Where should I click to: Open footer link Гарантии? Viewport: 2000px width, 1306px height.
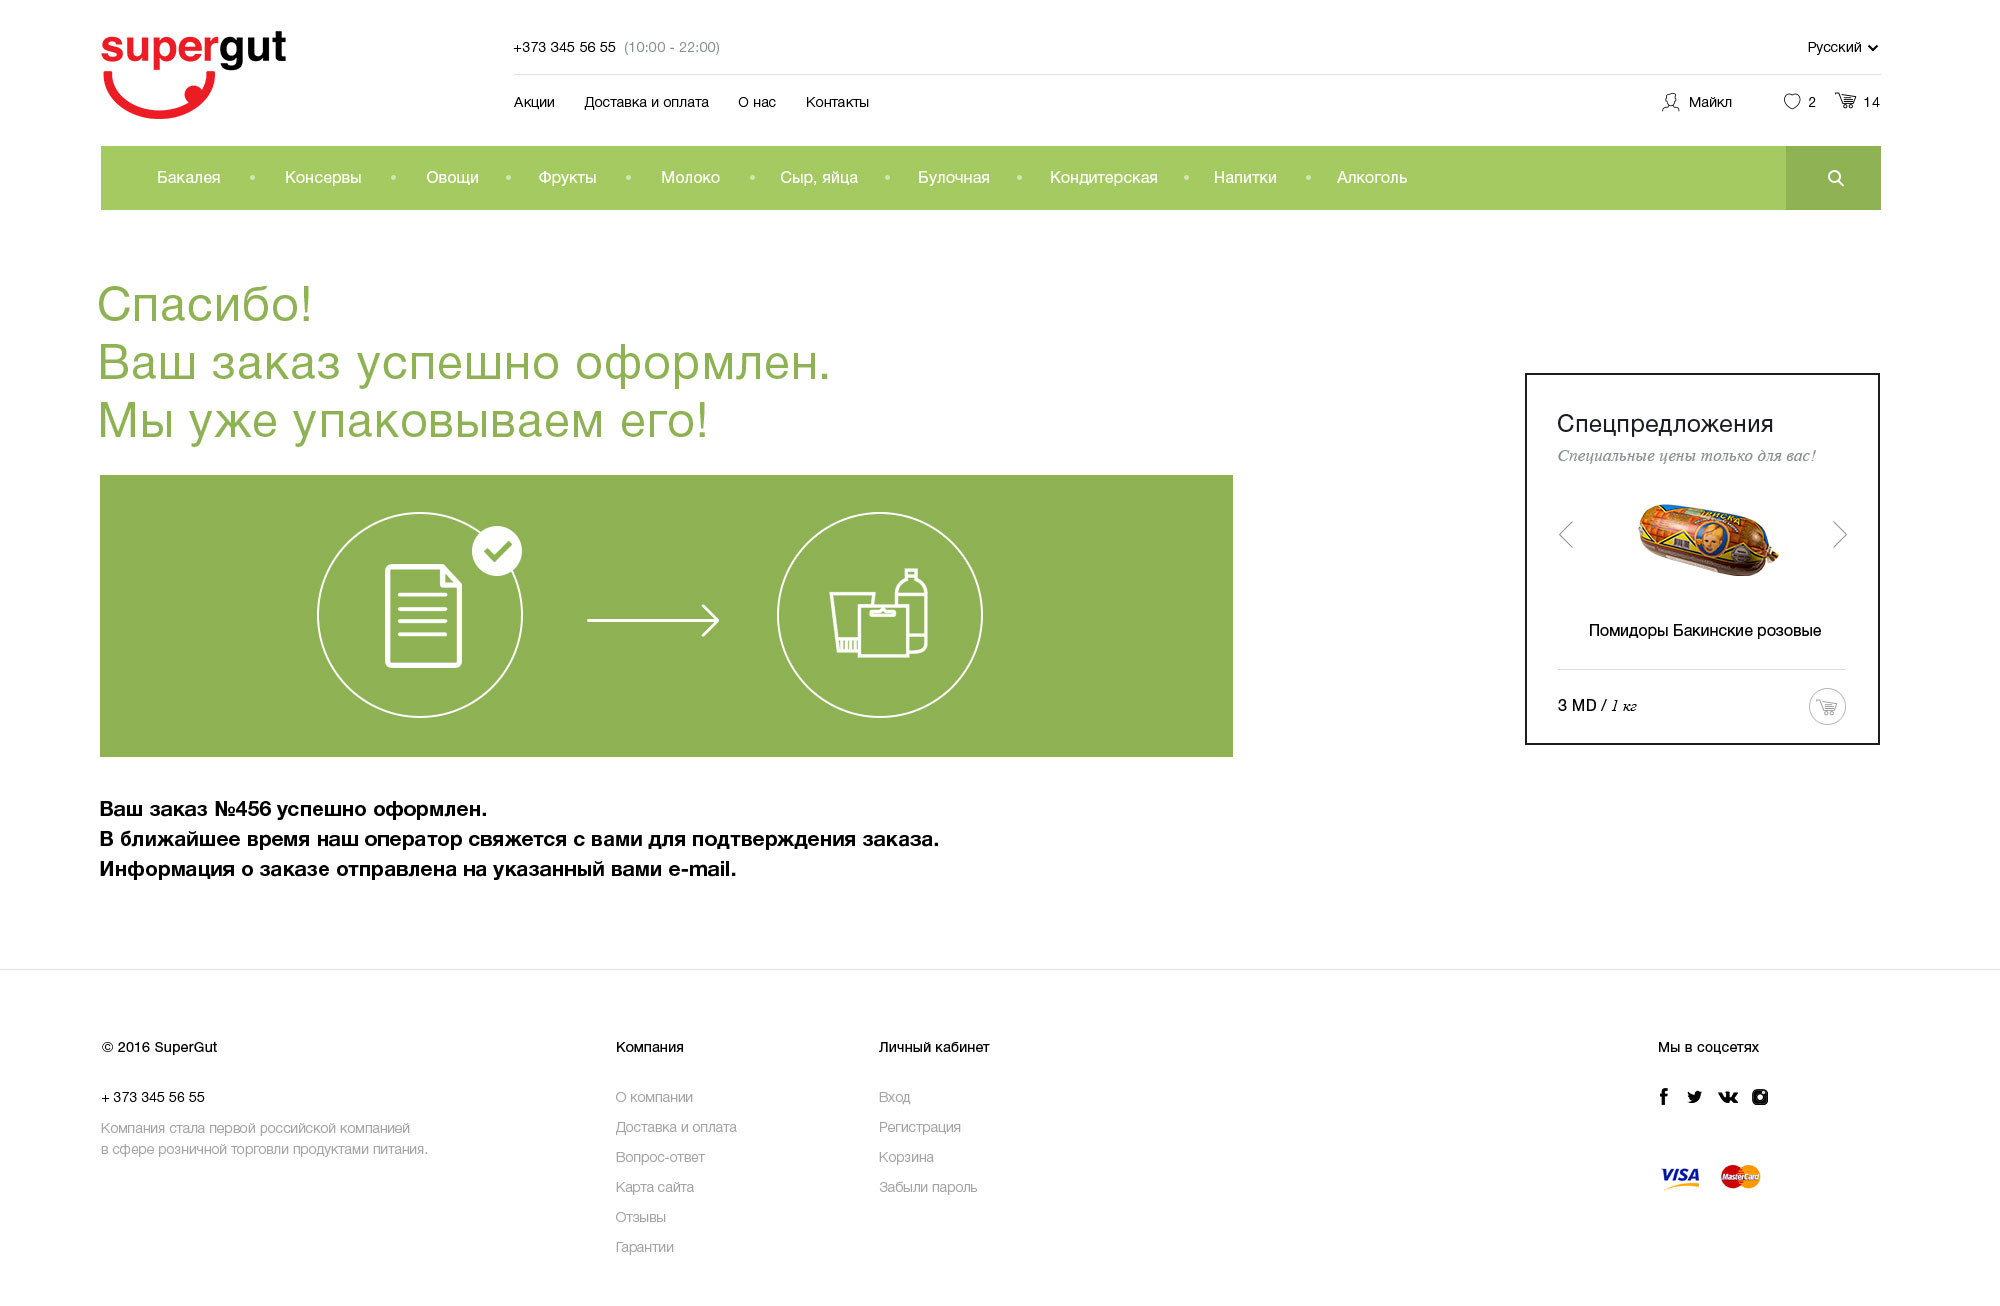[x=645, y=1247]
